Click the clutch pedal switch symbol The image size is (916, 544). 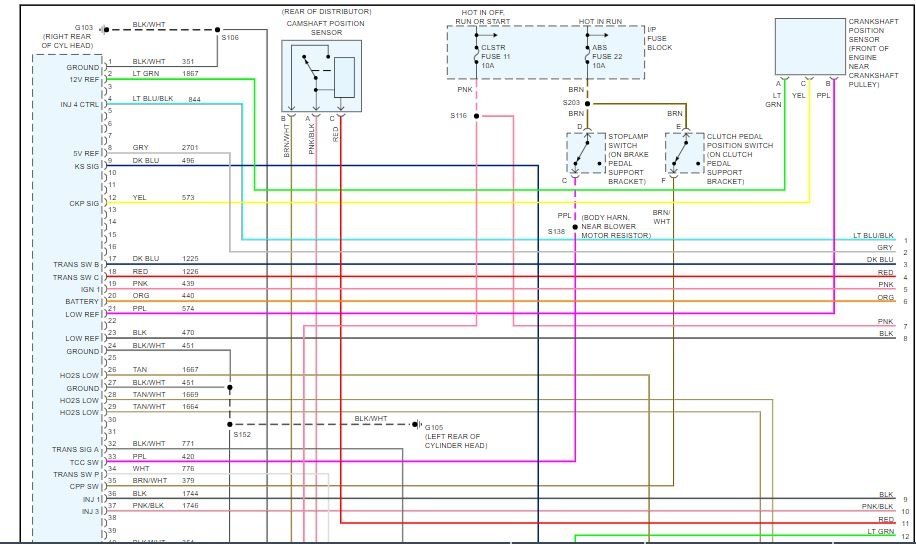coord(685,153)
